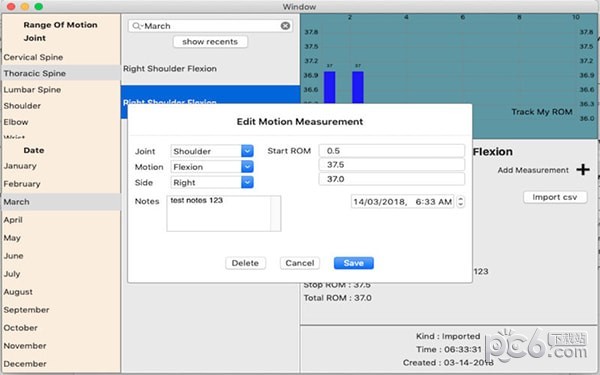Click the Save button
Screen dimensions: 600x375
pyautogui.click(x=354, y=263)
